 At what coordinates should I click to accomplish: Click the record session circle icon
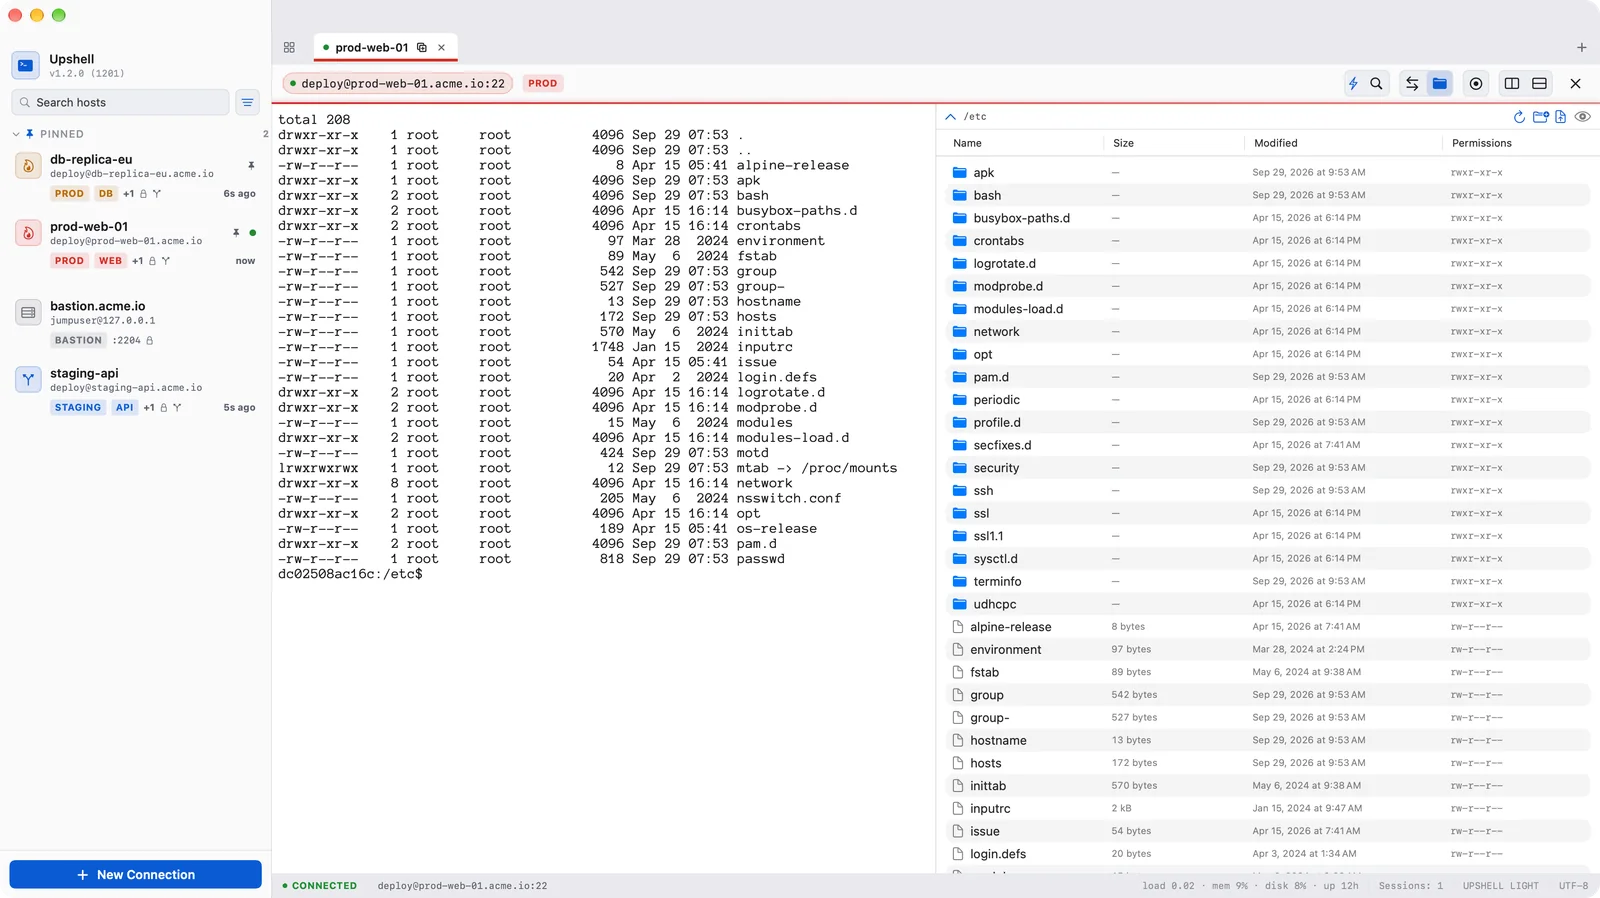point(1476,84)
